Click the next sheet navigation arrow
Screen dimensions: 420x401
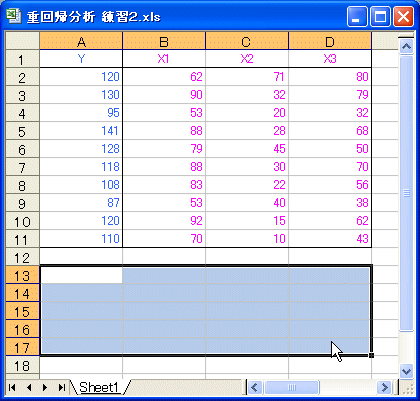point(45,387)
